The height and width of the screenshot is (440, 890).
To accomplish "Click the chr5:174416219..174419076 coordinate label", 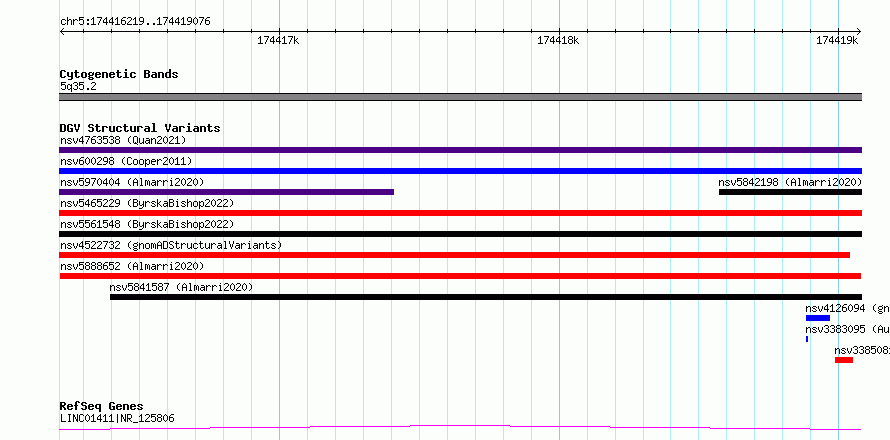I will coord(135,21).
